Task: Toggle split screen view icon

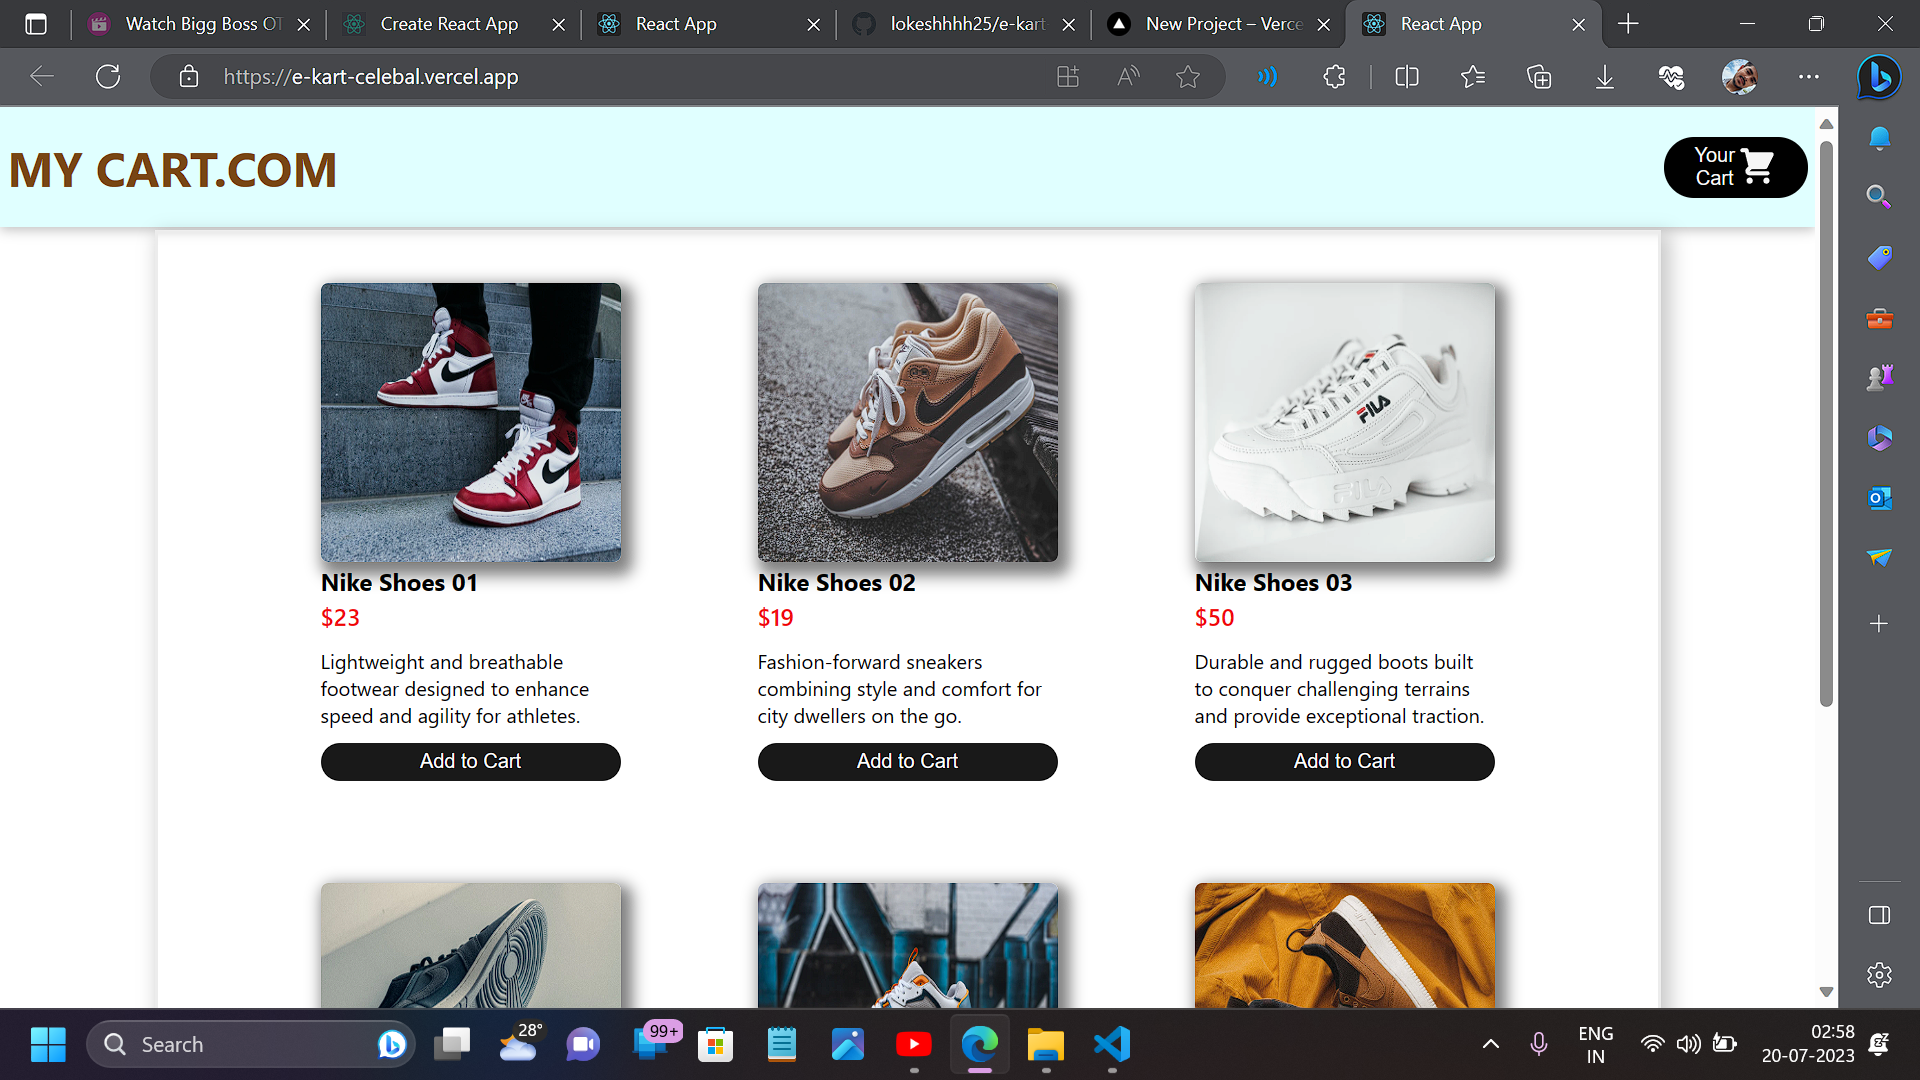Action: (1406, 77)
